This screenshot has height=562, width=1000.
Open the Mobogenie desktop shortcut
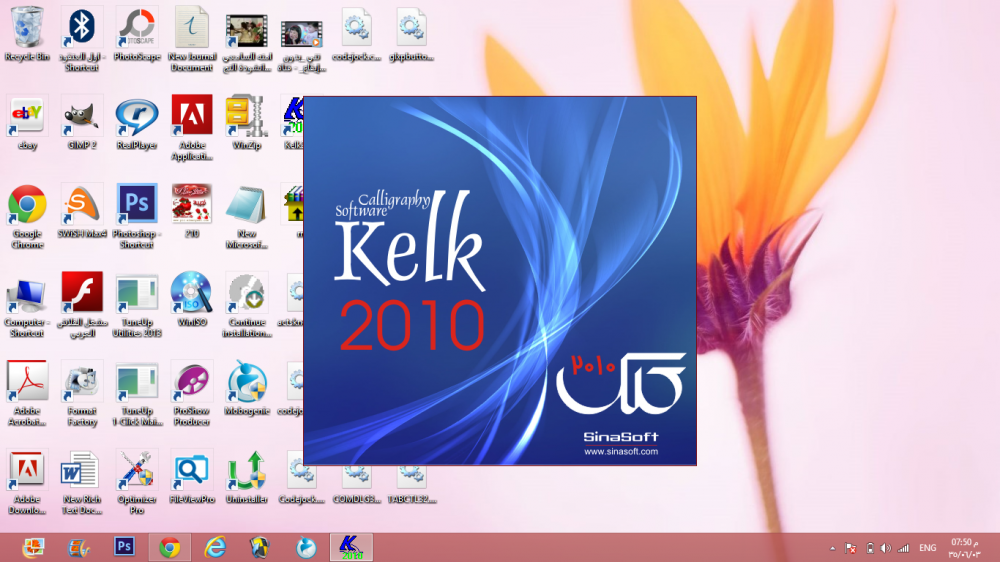click(x=246, y=383)
